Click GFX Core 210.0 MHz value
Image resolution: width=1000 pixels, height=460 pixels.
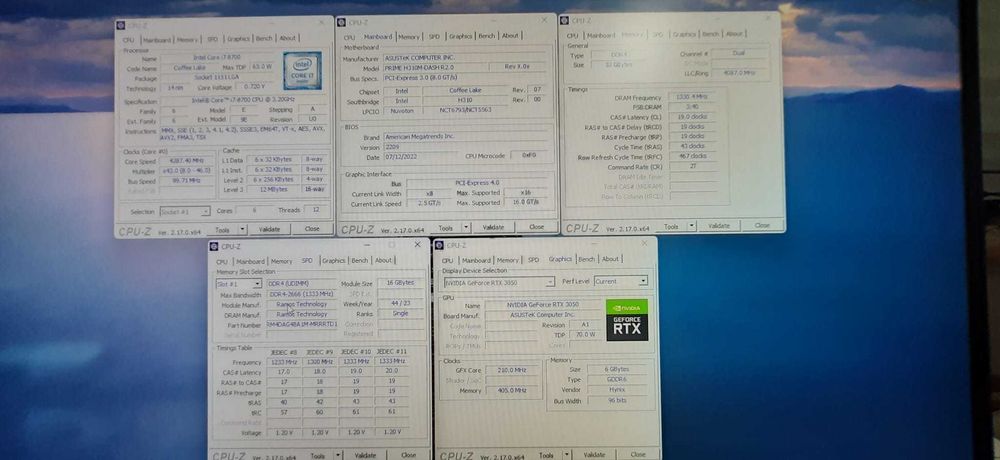[512, 370]
